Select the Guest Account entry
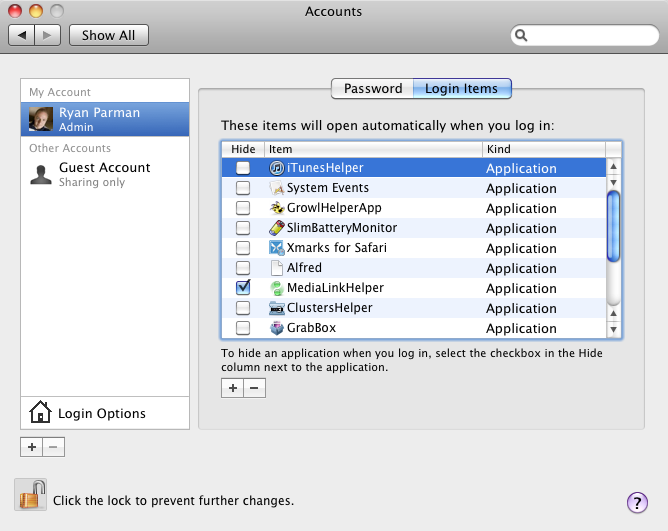 [x=105, y=175]
